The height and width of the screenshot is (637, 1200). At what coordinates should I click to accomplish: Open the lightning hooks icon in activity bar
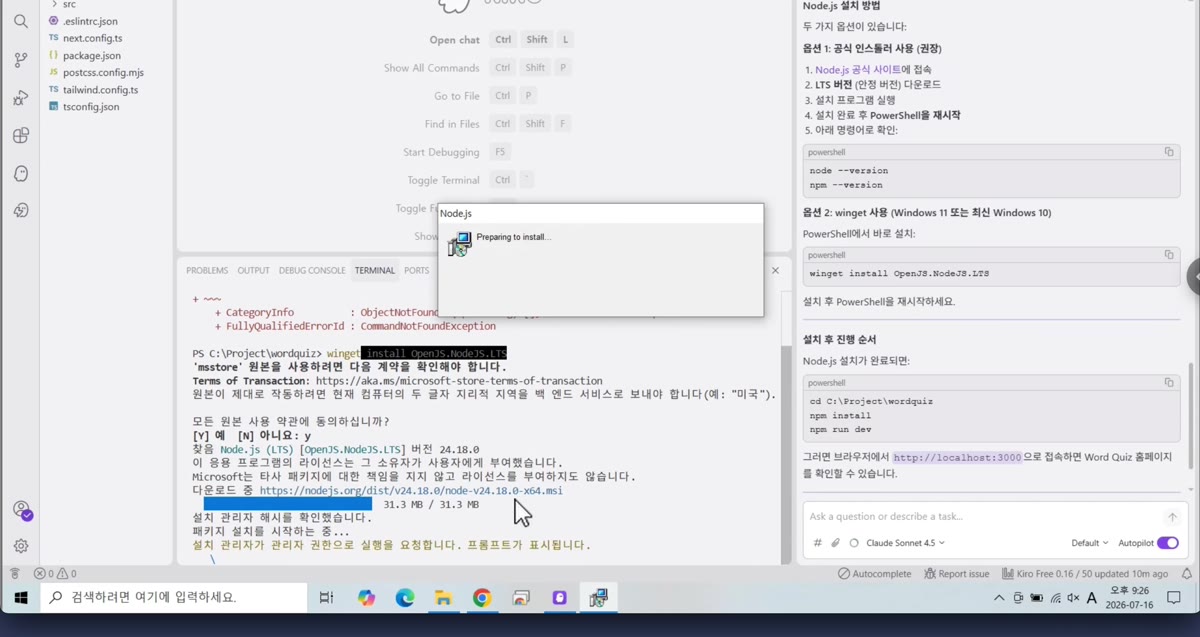click(21, 211)
